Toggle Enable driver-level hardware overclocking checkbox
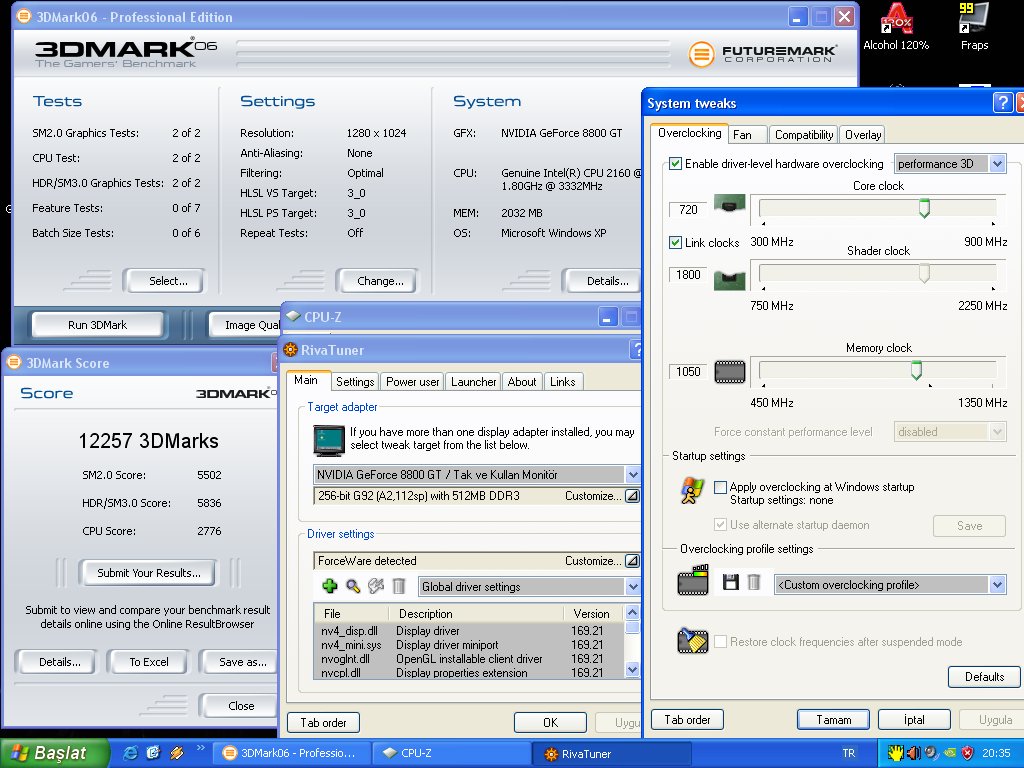Viewport: 1024px width, 768px height. tap(675, 164)
